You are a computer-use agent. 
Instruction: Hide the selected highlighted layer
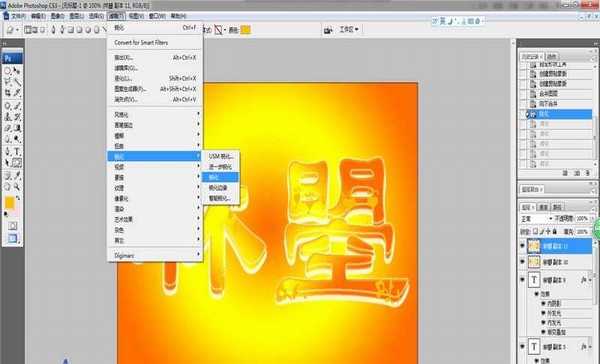click(522, 246)
